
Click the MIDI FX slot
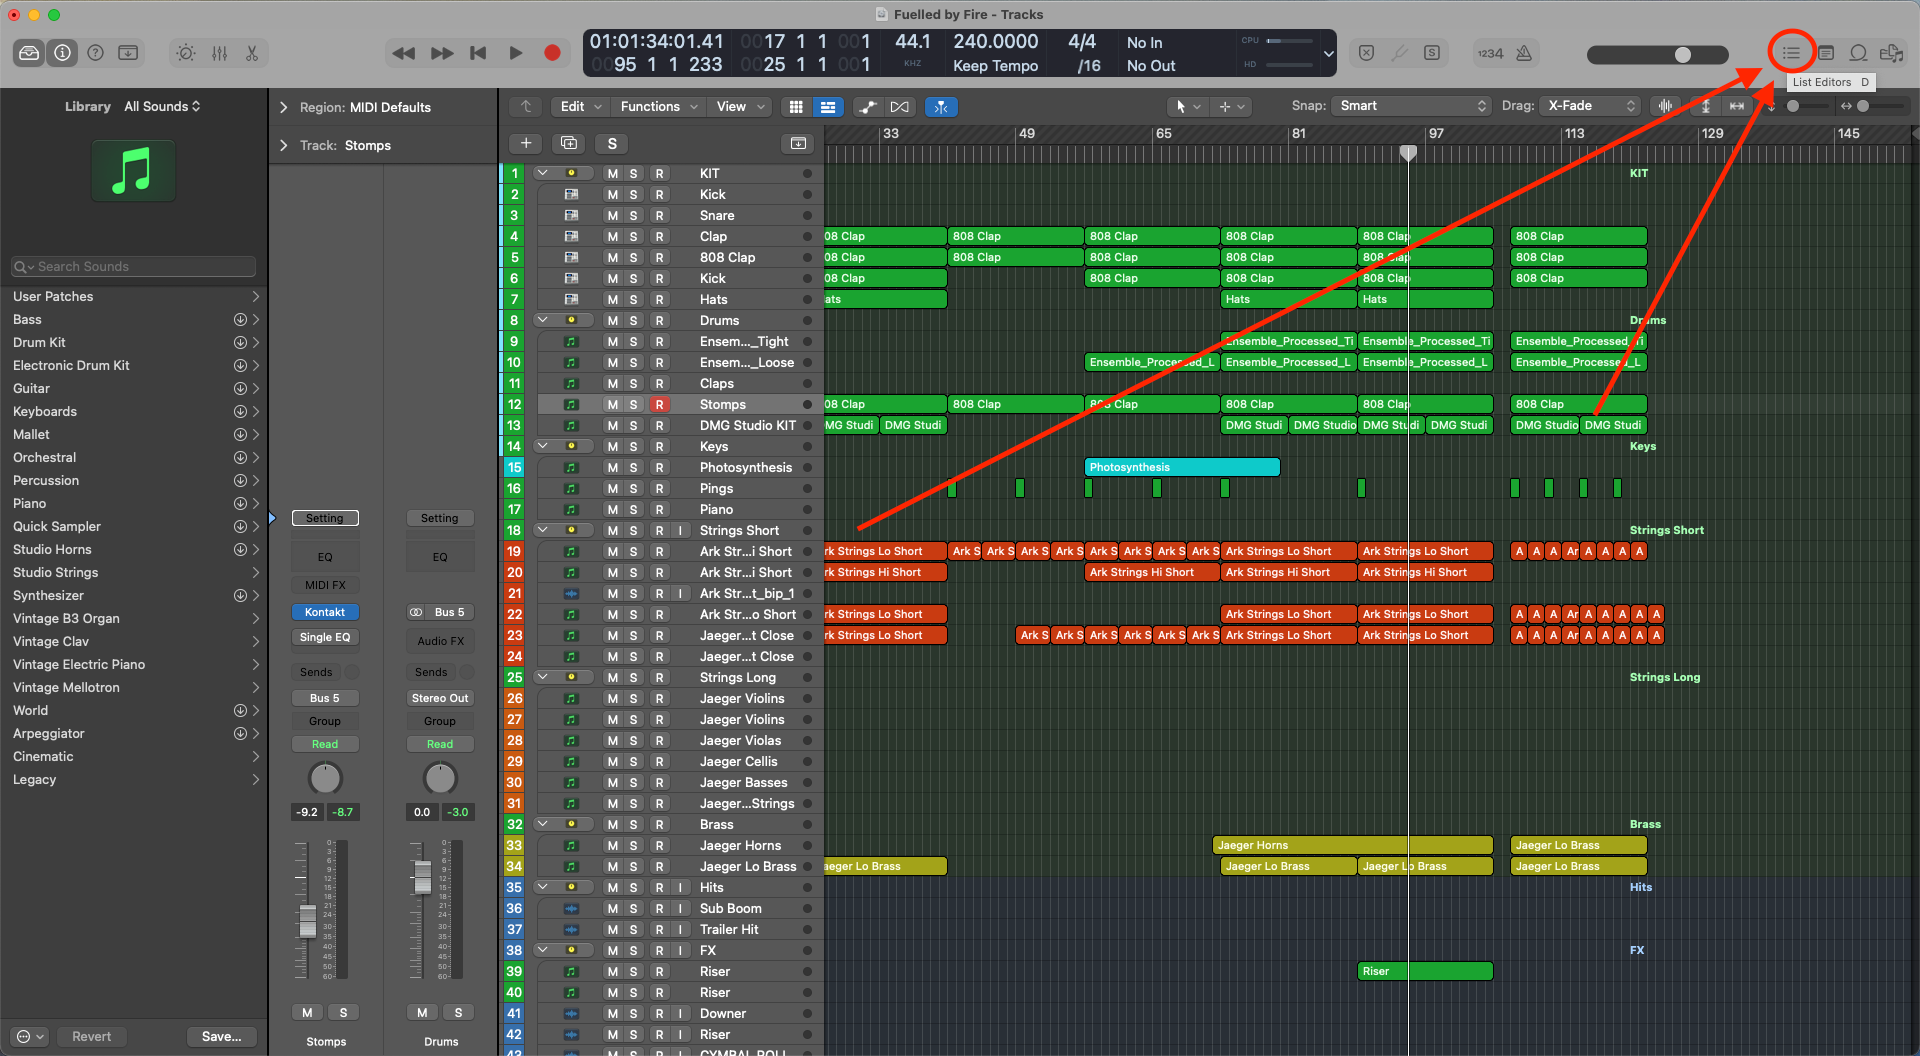click(x=325, y=585)
